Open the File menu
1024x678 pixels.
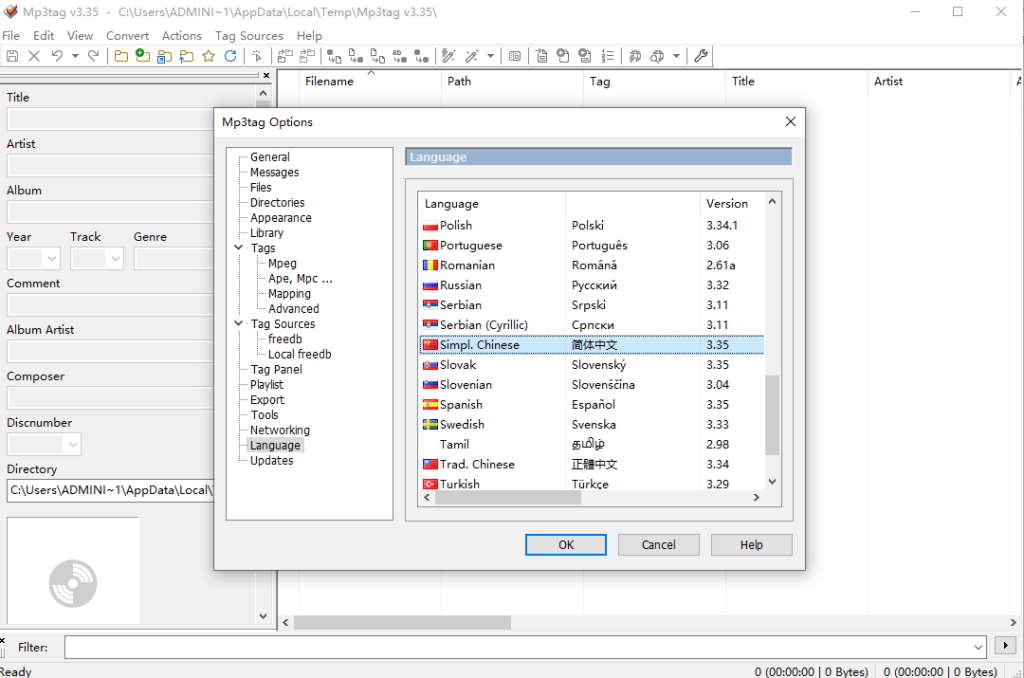[x=11, y=36]
